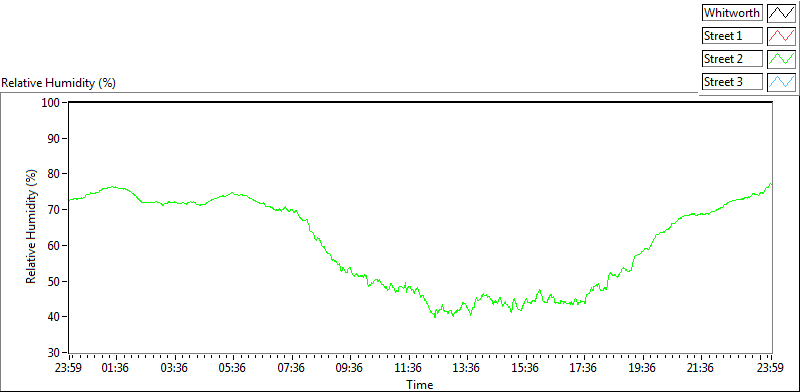This screenshot has height=392, width=800.
Task: Click the 100 value on the y-axis
Action: click(53, 103)
